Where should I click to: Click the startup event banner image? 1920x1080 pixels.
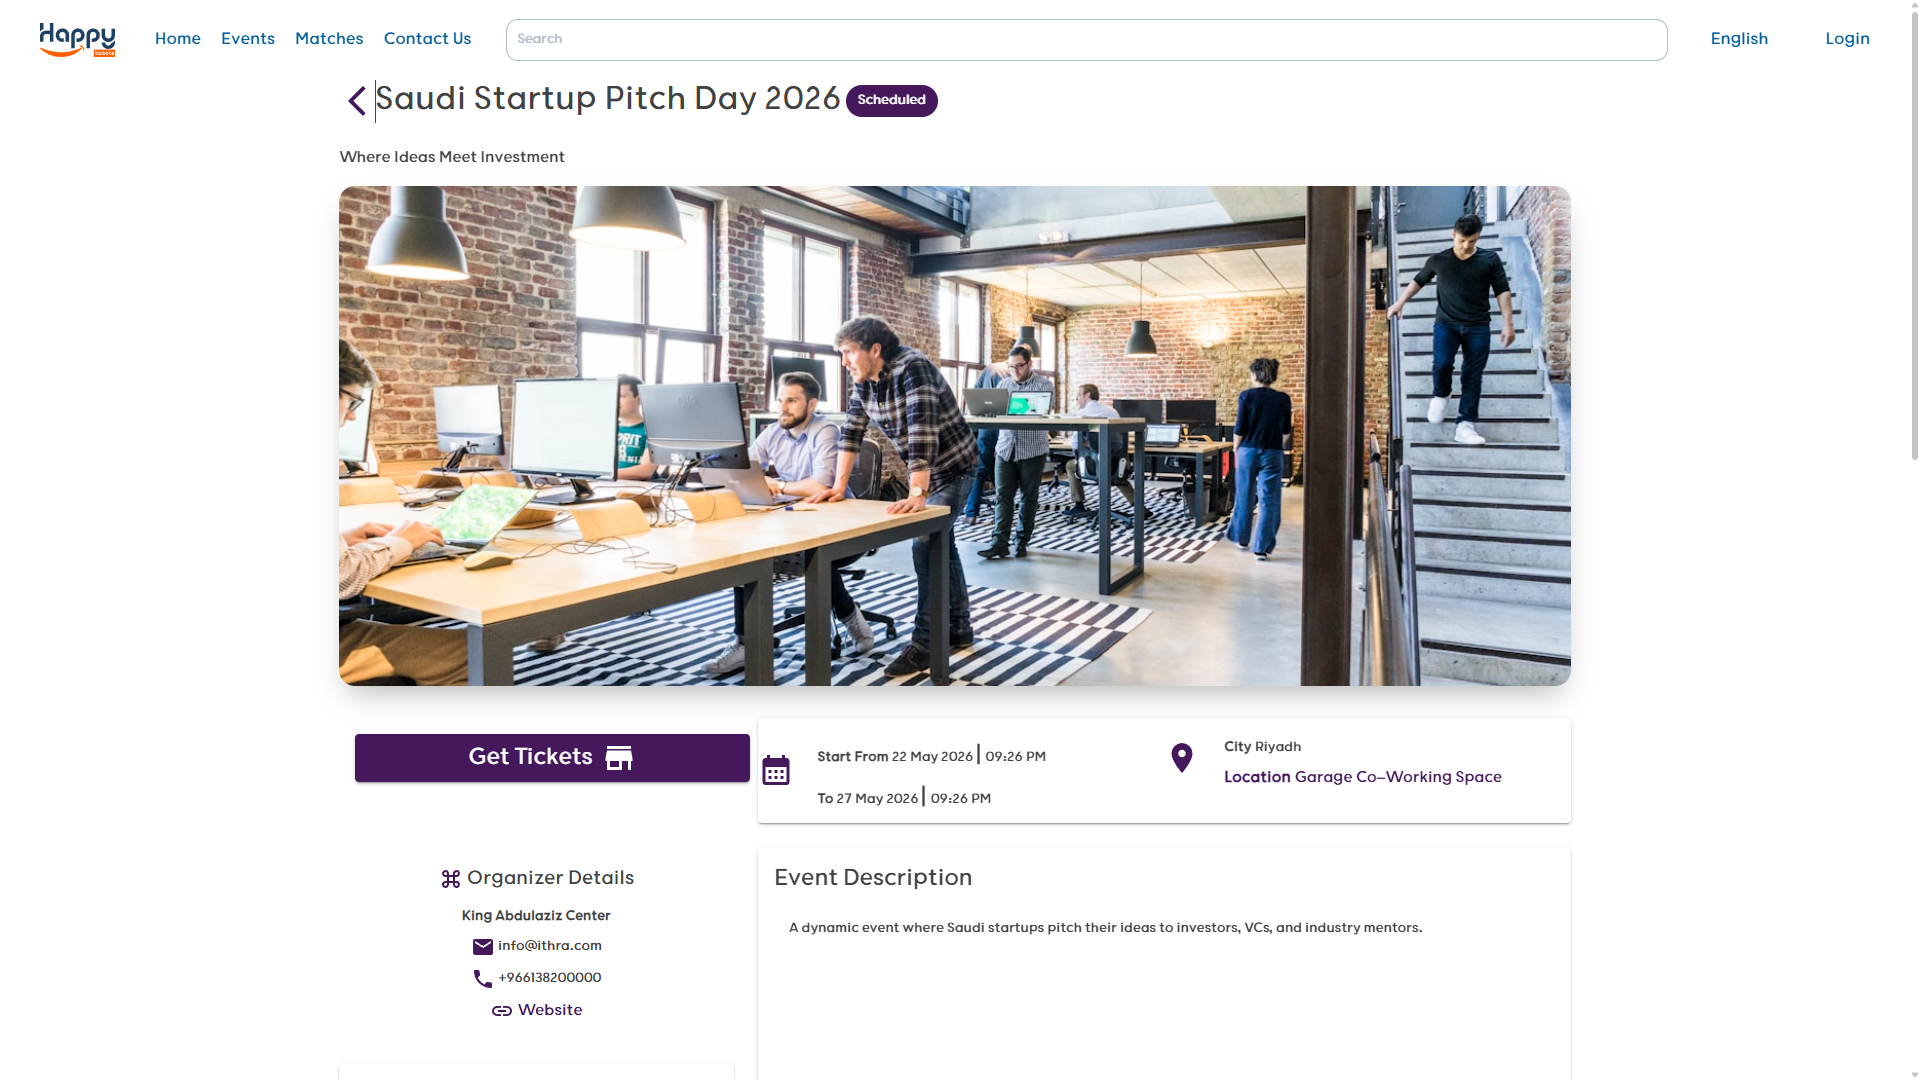pyautogui.click(x=954, y=436)
